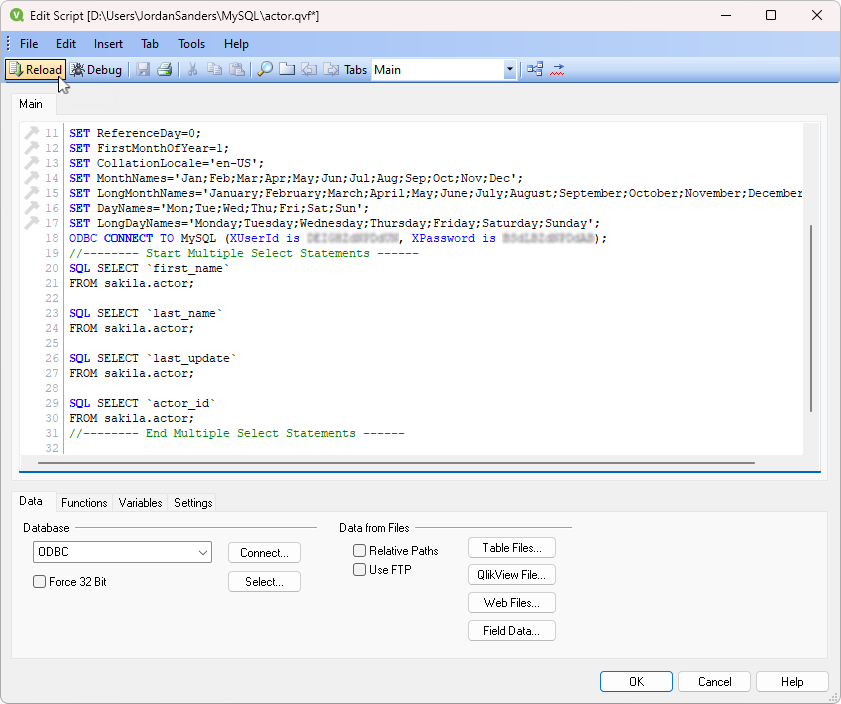Viewport: 841px width, 704px height.
Task: Enable the Use FTP option
Action: pyautogui.click(x=359, y=569)
